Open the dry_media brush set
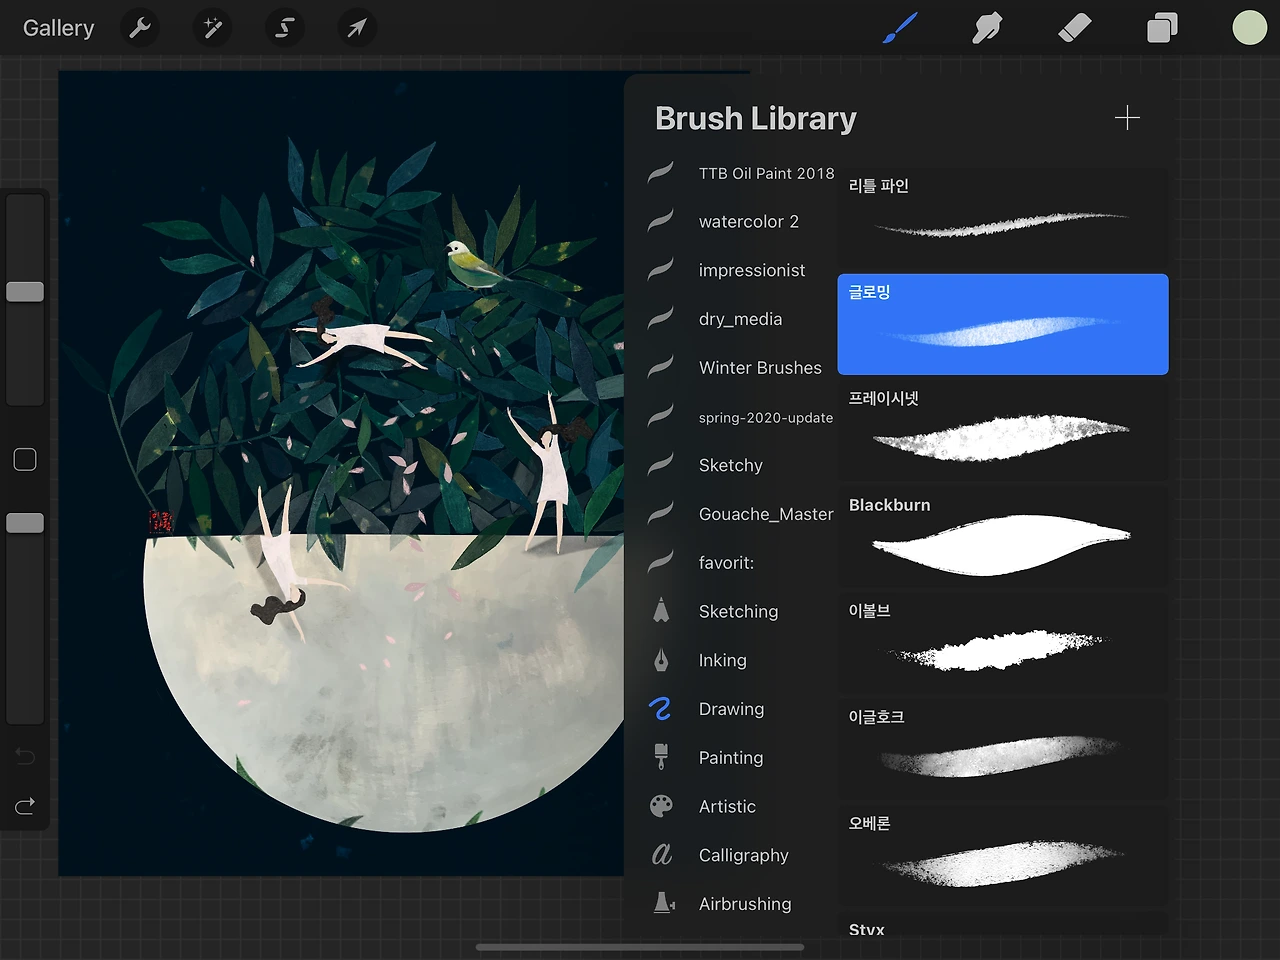Image resolution: width=1280 pixels, height=960 pixels. (x=740, y=319)
